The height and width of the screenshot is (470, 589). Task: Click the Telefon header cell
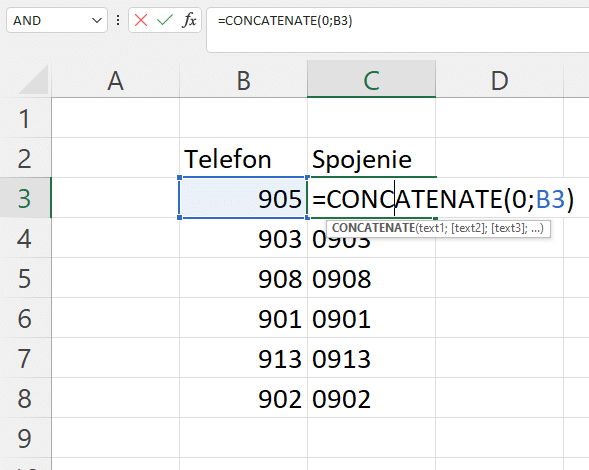coord(243,158)
